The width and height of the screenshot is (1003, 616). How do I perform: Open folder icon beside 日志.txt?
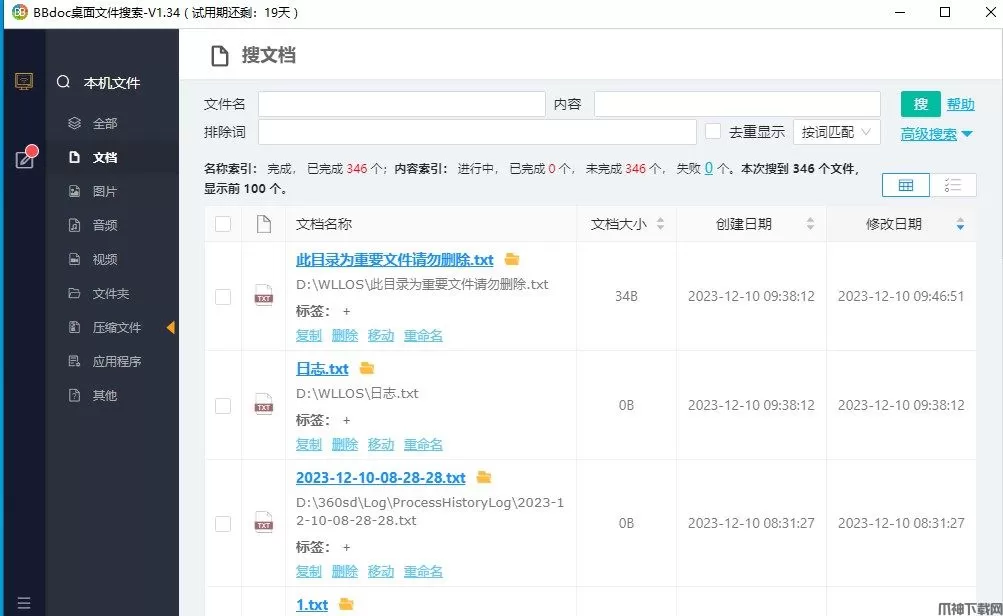[x=367, y=368]
